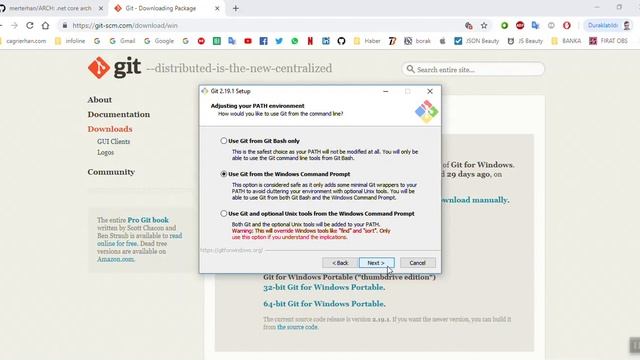Open the red Opera-style extension icon
The width and height of the screenshot is (640, 360).
point(567,25)
